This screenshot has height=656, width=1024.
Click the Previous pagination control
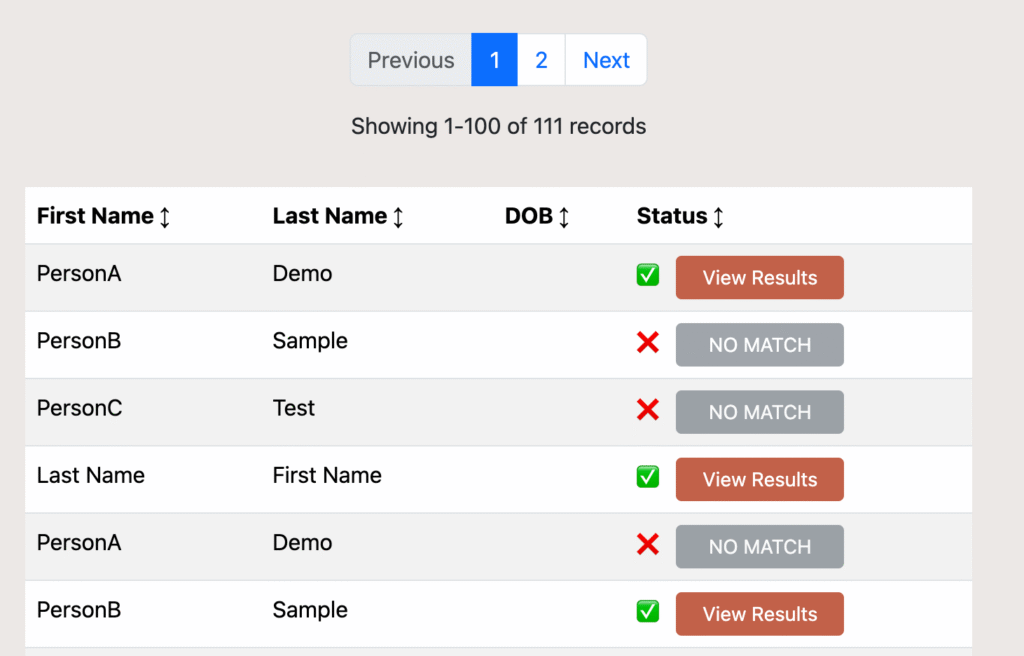pyautogui.click(x=410, y=60)
